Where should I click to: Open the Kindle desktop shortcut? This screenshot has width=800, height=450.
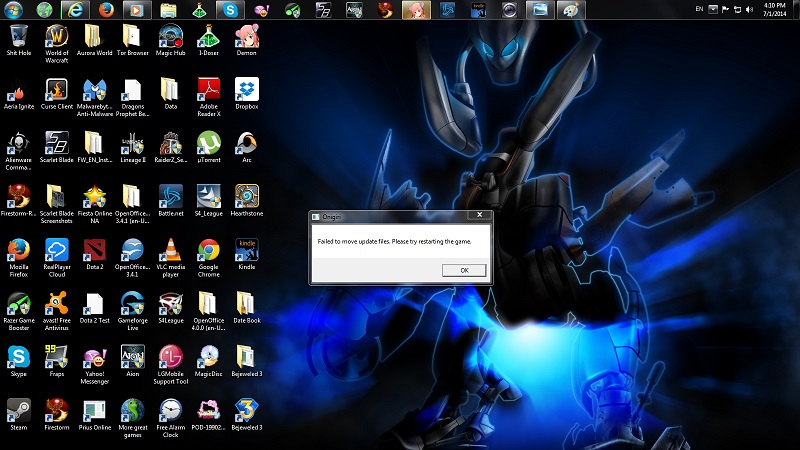click(x=246, y=255)
